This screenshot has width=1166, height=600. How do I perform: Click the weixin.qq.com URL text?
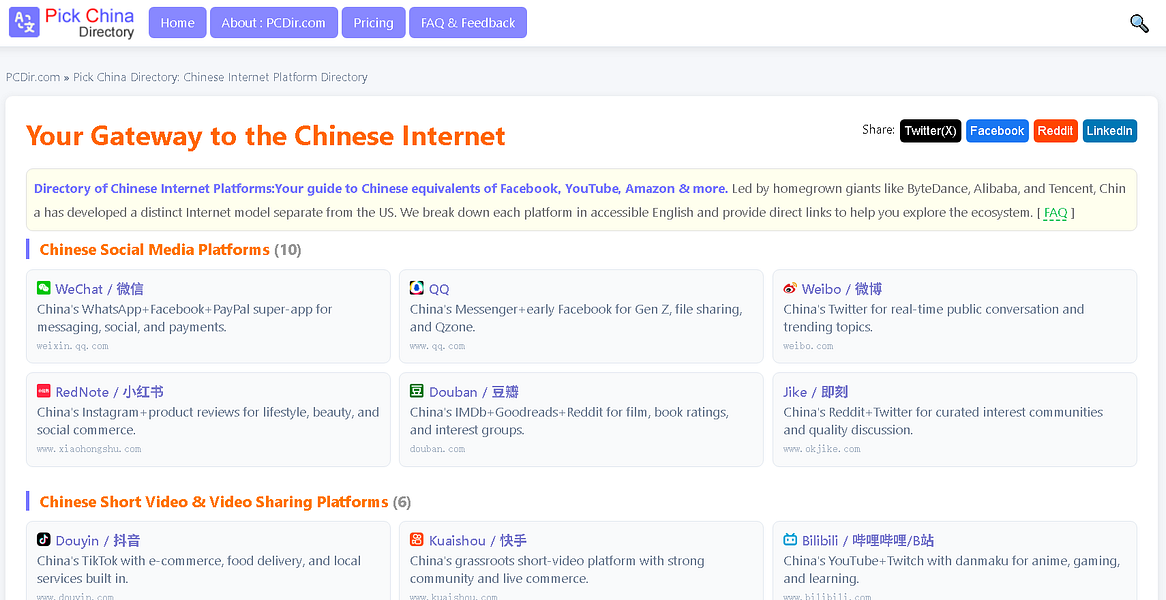(72, 346)
